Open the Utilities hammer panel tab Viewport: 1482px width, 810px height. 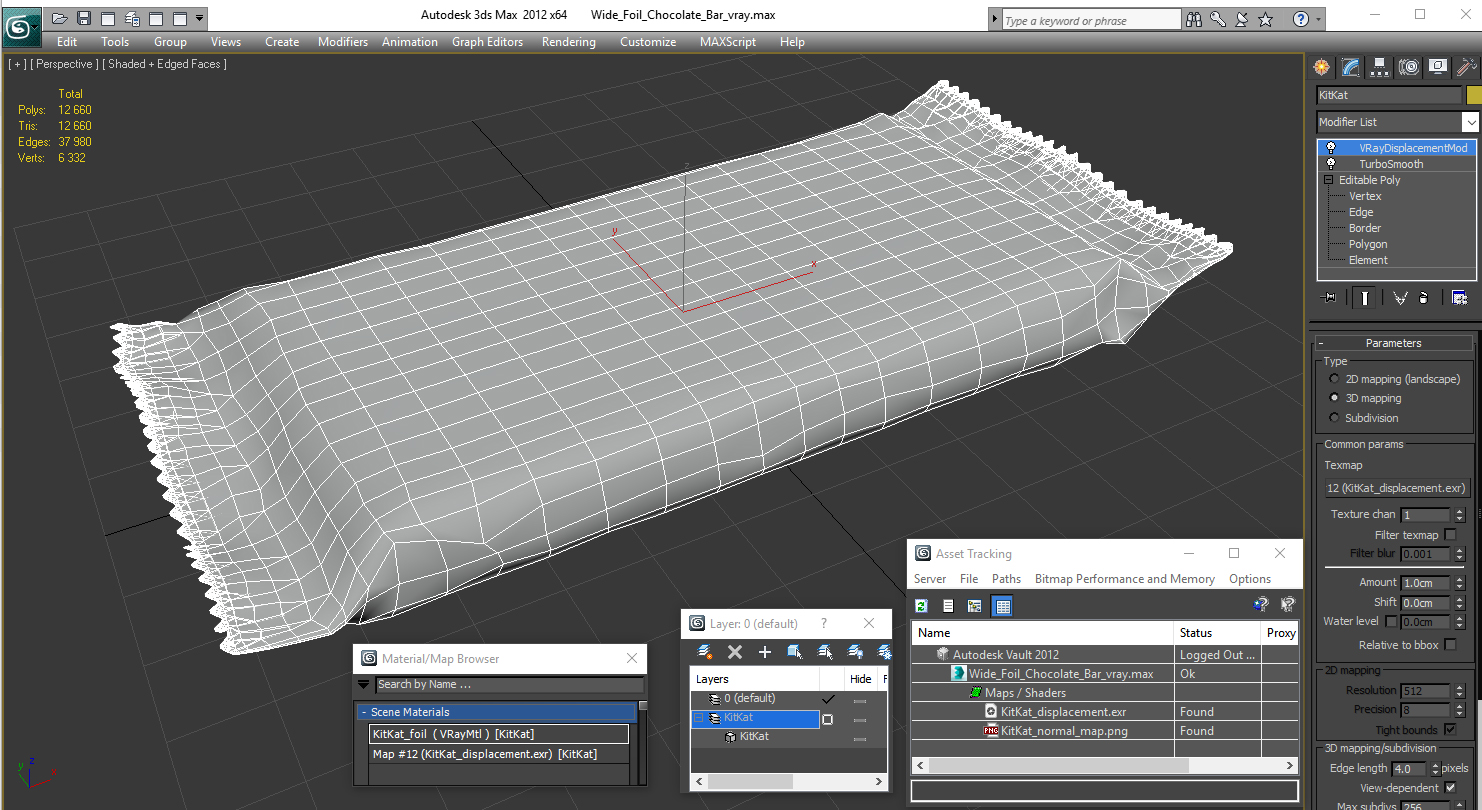pyautogui.click(x=1466, y=67)
